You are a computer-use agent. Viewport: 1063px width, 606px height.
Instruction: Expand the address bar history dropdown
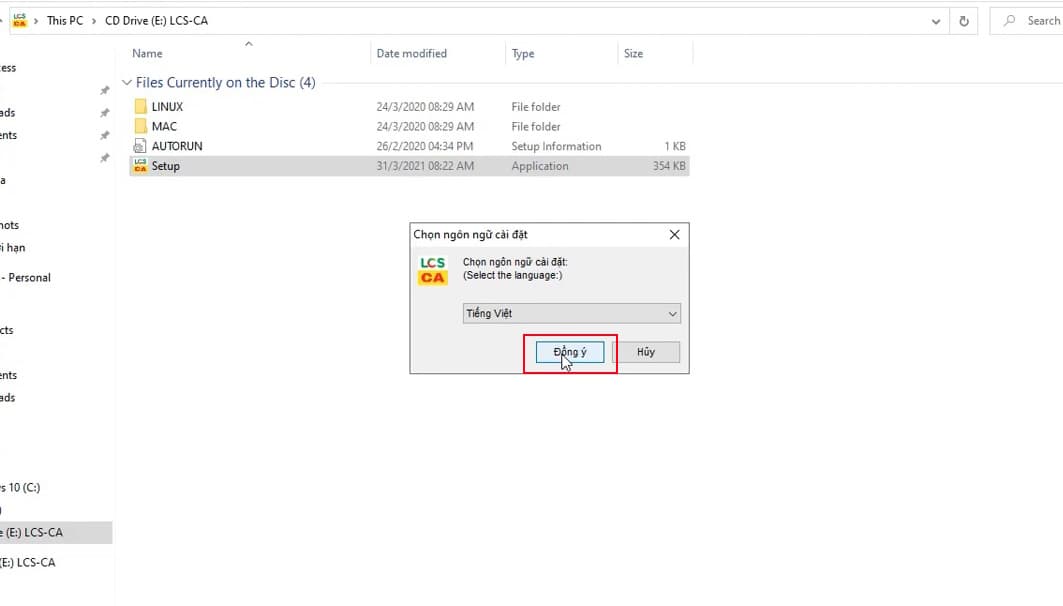tap(936, 21)
